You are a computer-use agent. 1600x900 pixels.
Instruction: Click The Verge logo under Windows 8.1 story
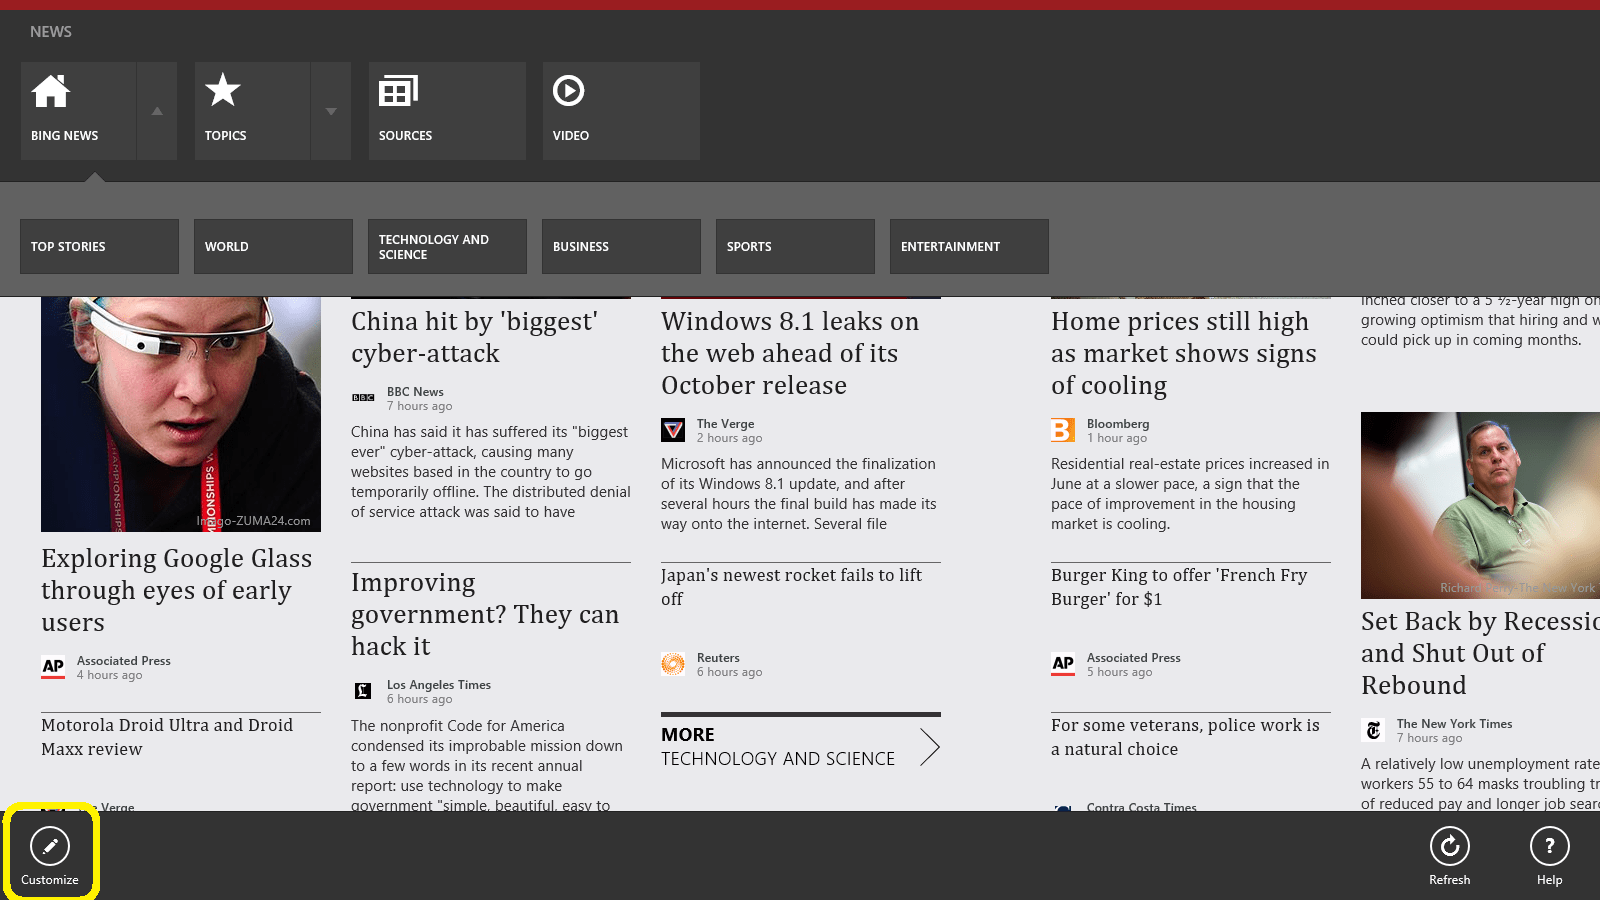(673, 430)
